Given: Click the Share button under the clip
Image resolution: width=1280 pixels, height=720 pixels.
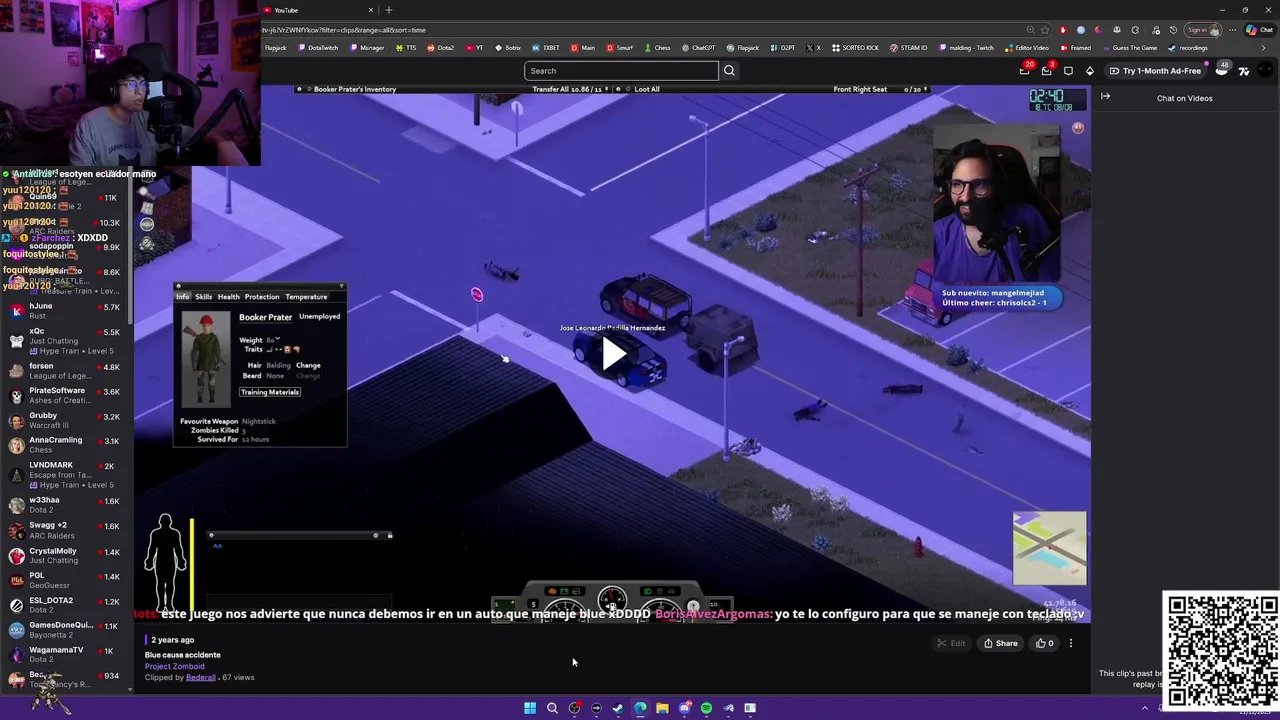Looking at the screenshot, I should click(x=1000, y=643).
